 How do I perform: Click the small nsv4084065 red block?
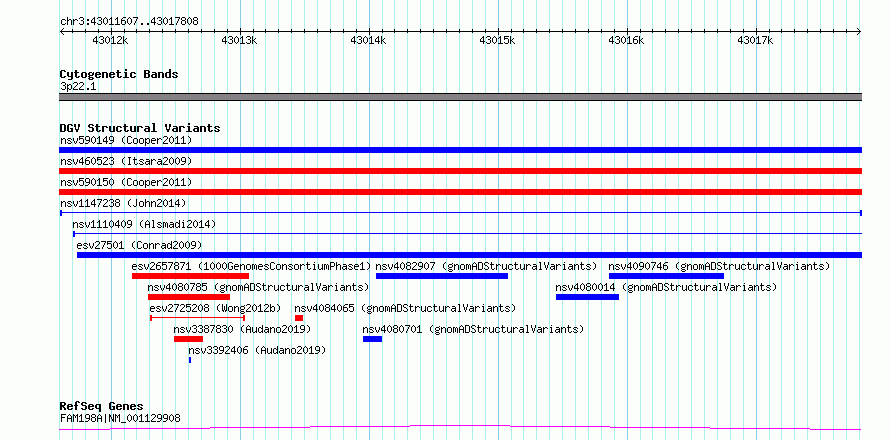tap(299, 318)
